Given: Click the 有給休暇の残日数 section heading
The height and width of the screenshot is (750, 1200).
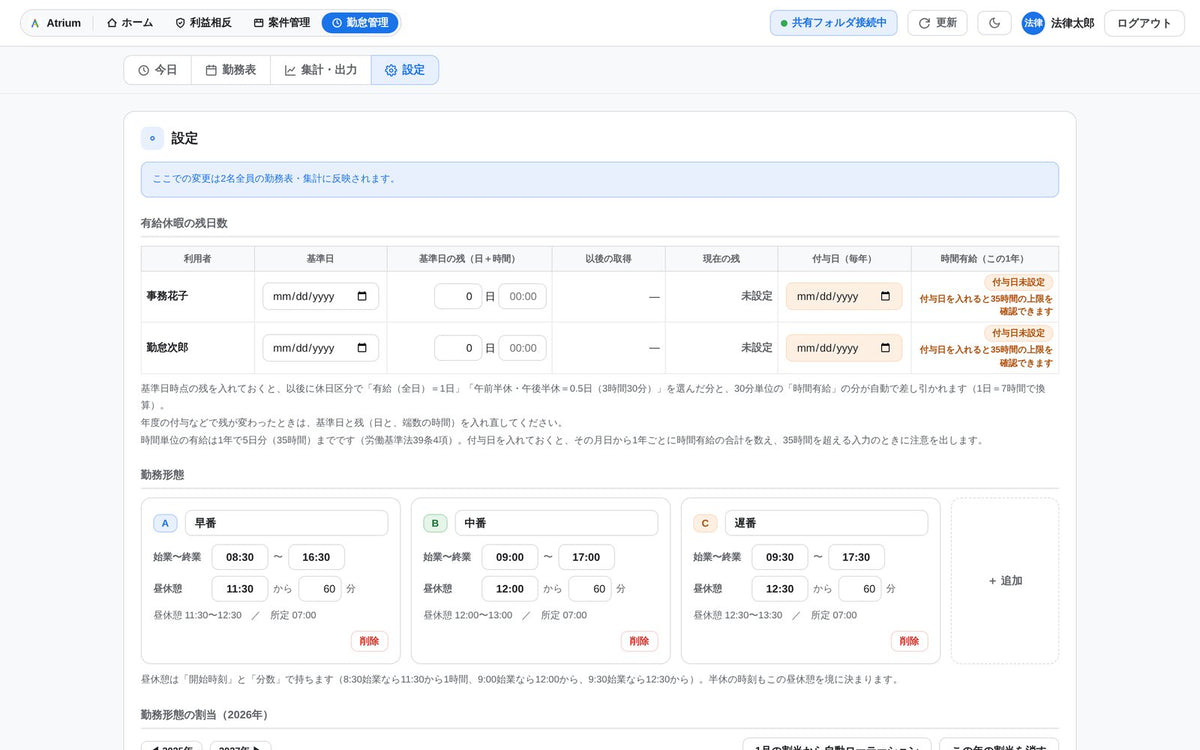Looking at the screenshot, I should [x=184, y=223].
